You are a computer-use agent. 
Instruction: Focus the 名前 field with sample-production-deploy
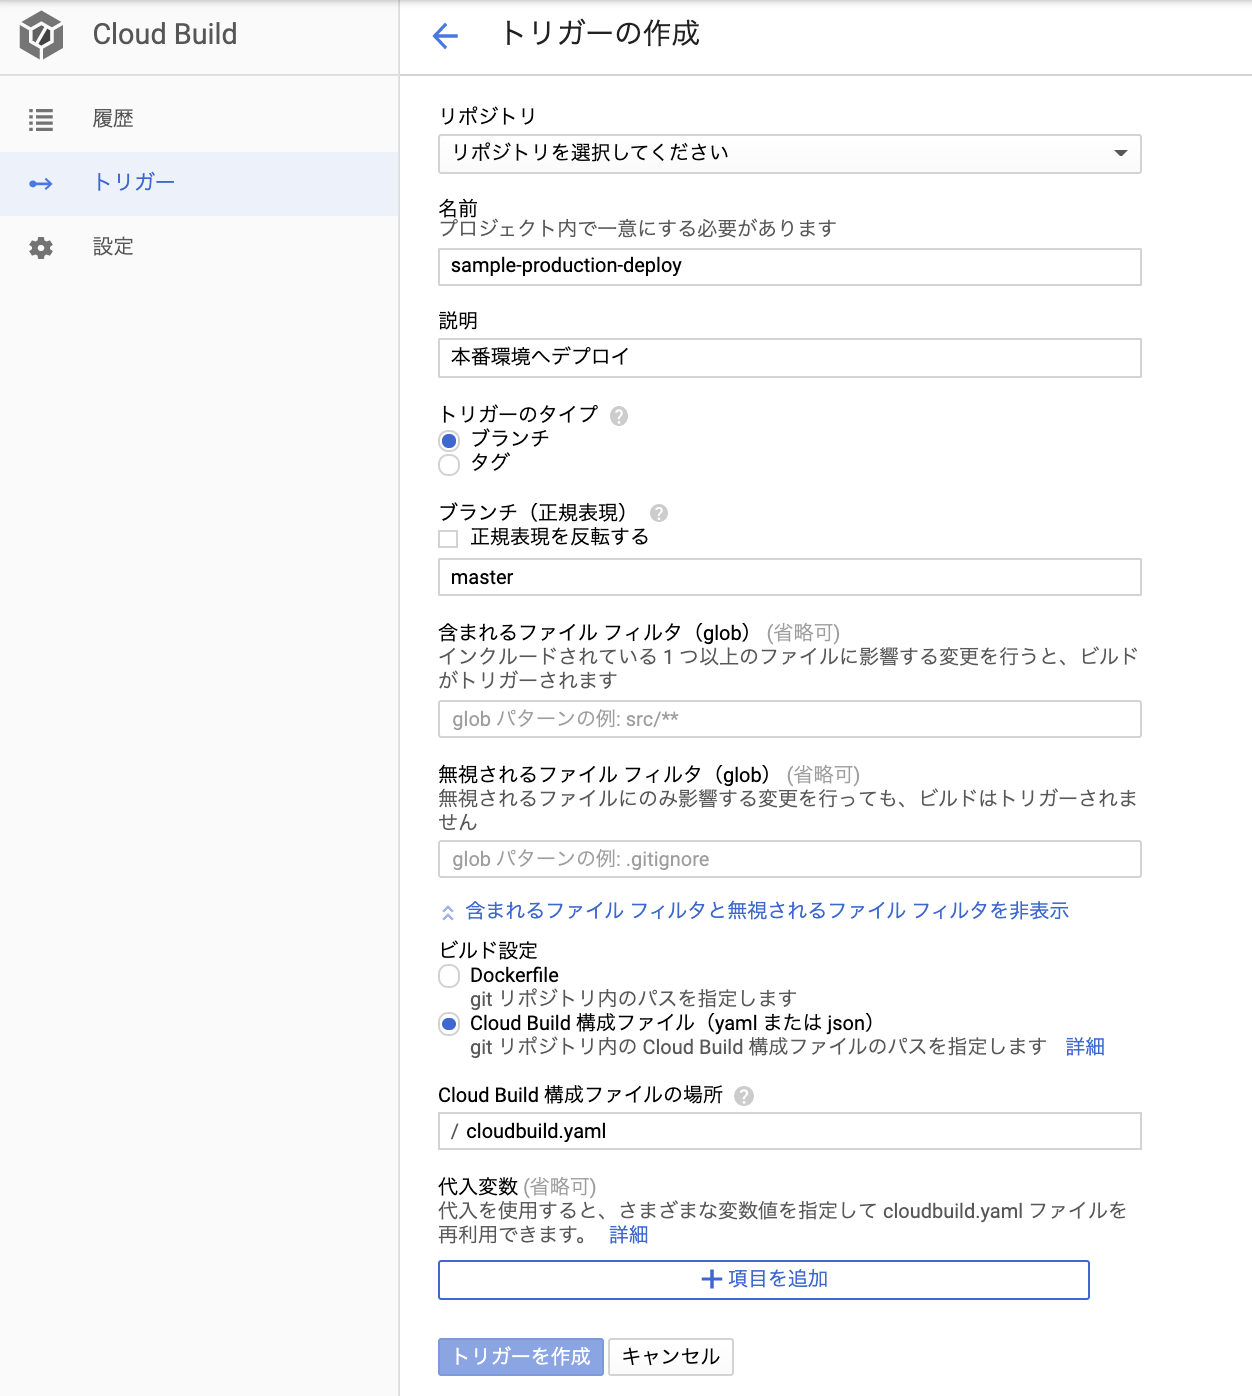click(790, 267)
